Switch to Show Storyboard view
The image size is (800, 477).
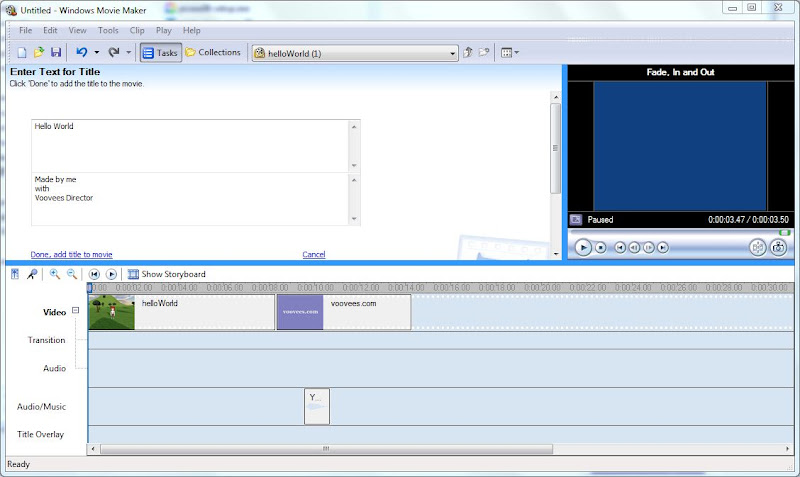coord(166,274)
